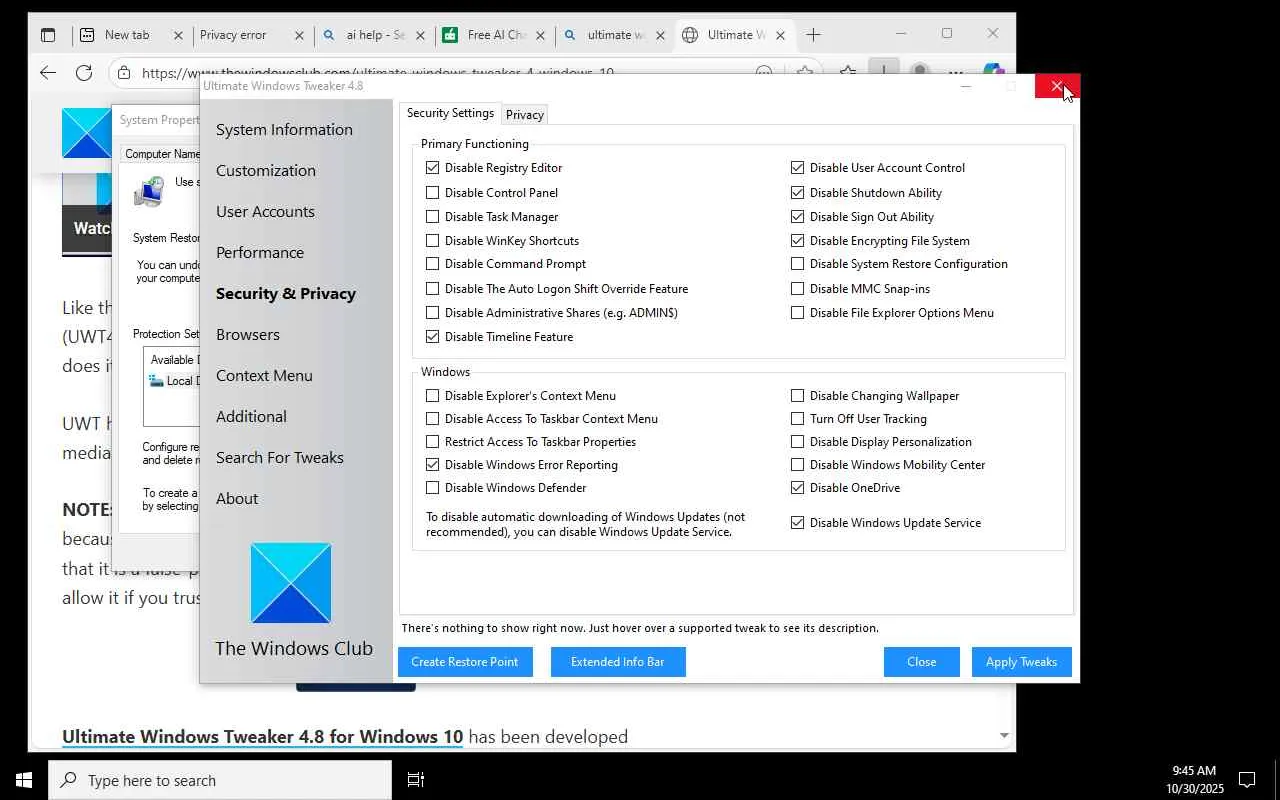Toggle the Disable Windows Update Service checkbox
Viewport: 1280px width, 800px height.
click(x=797, y=523)
